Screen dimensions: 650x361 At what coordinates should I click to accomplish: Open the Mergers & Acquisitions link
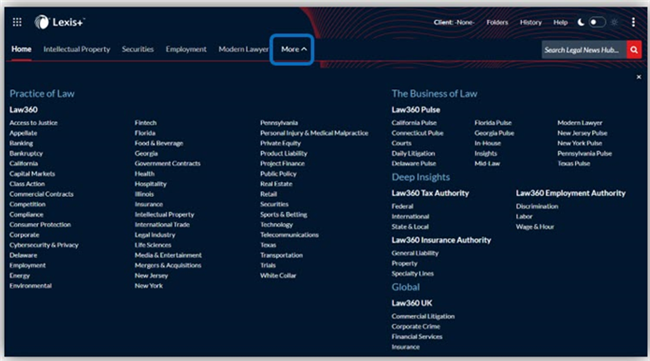168,265
